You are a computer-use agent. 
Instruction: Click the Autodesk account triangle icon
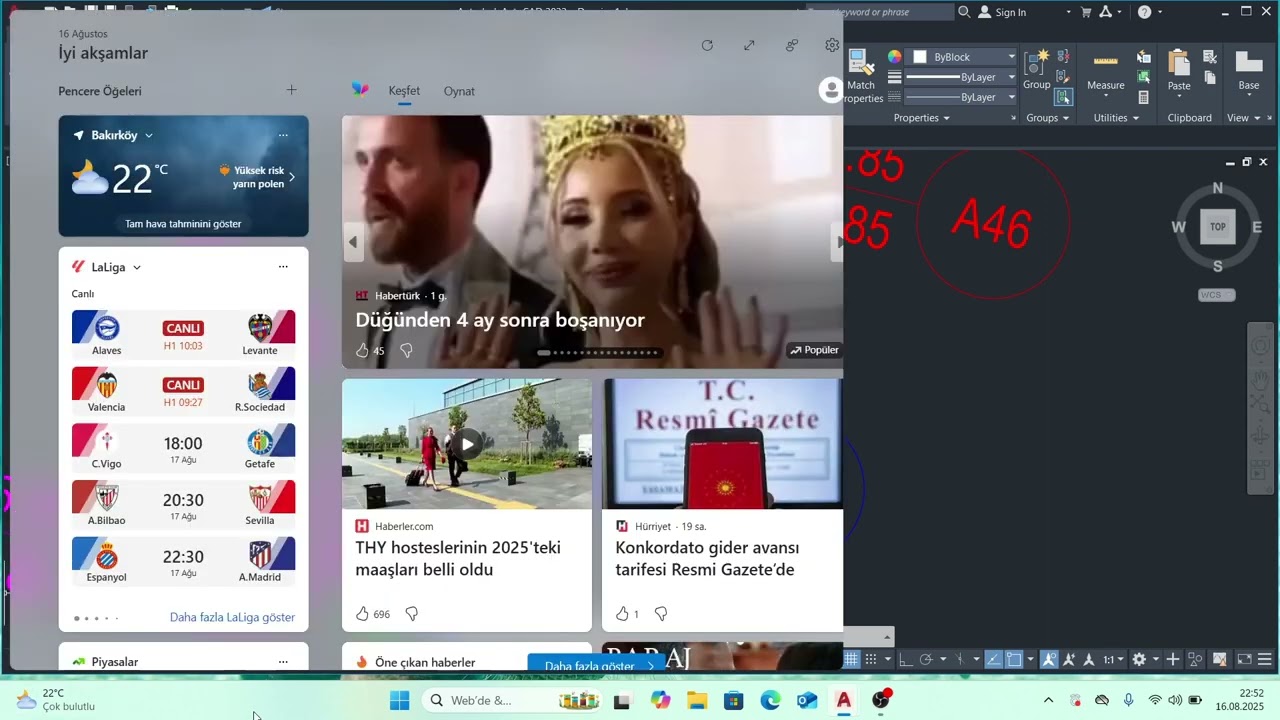[1105, 12]
